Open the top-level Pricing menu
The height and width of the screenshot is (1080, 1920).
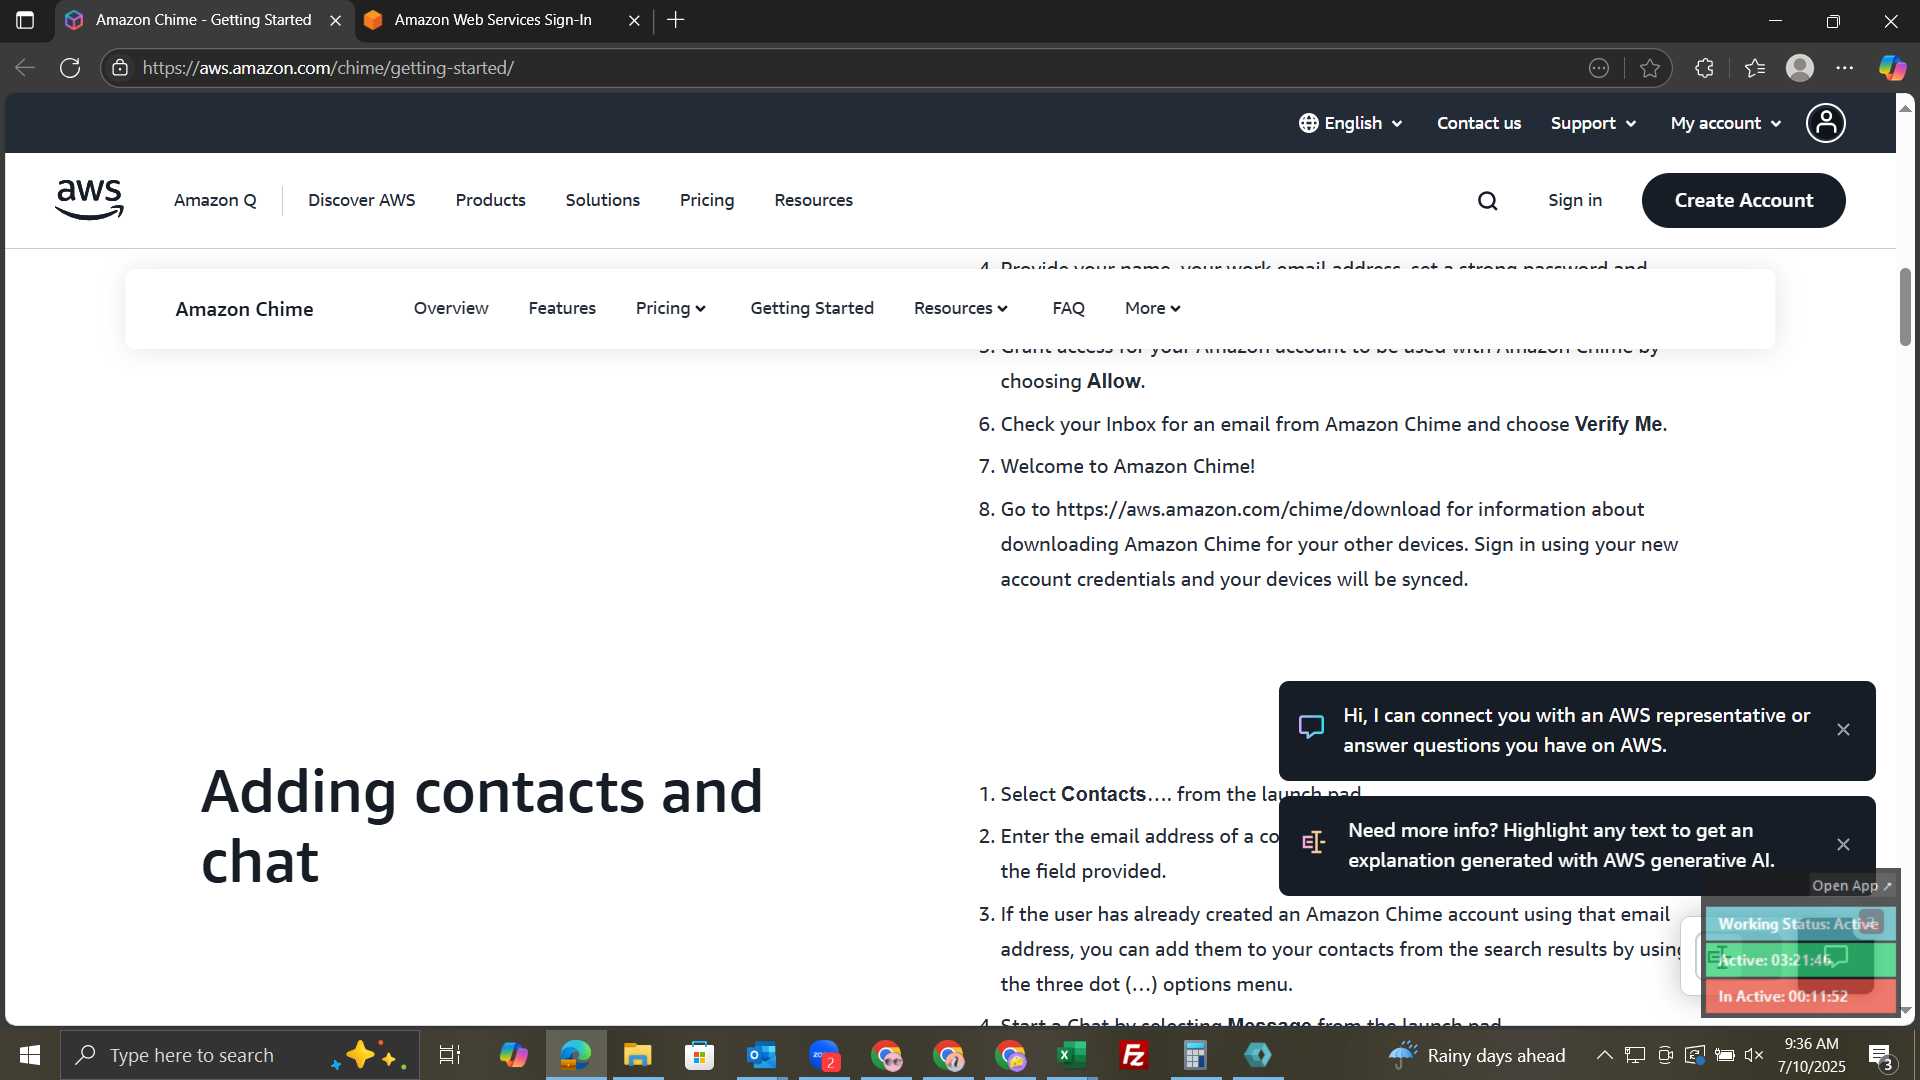(x=707, y=200)
